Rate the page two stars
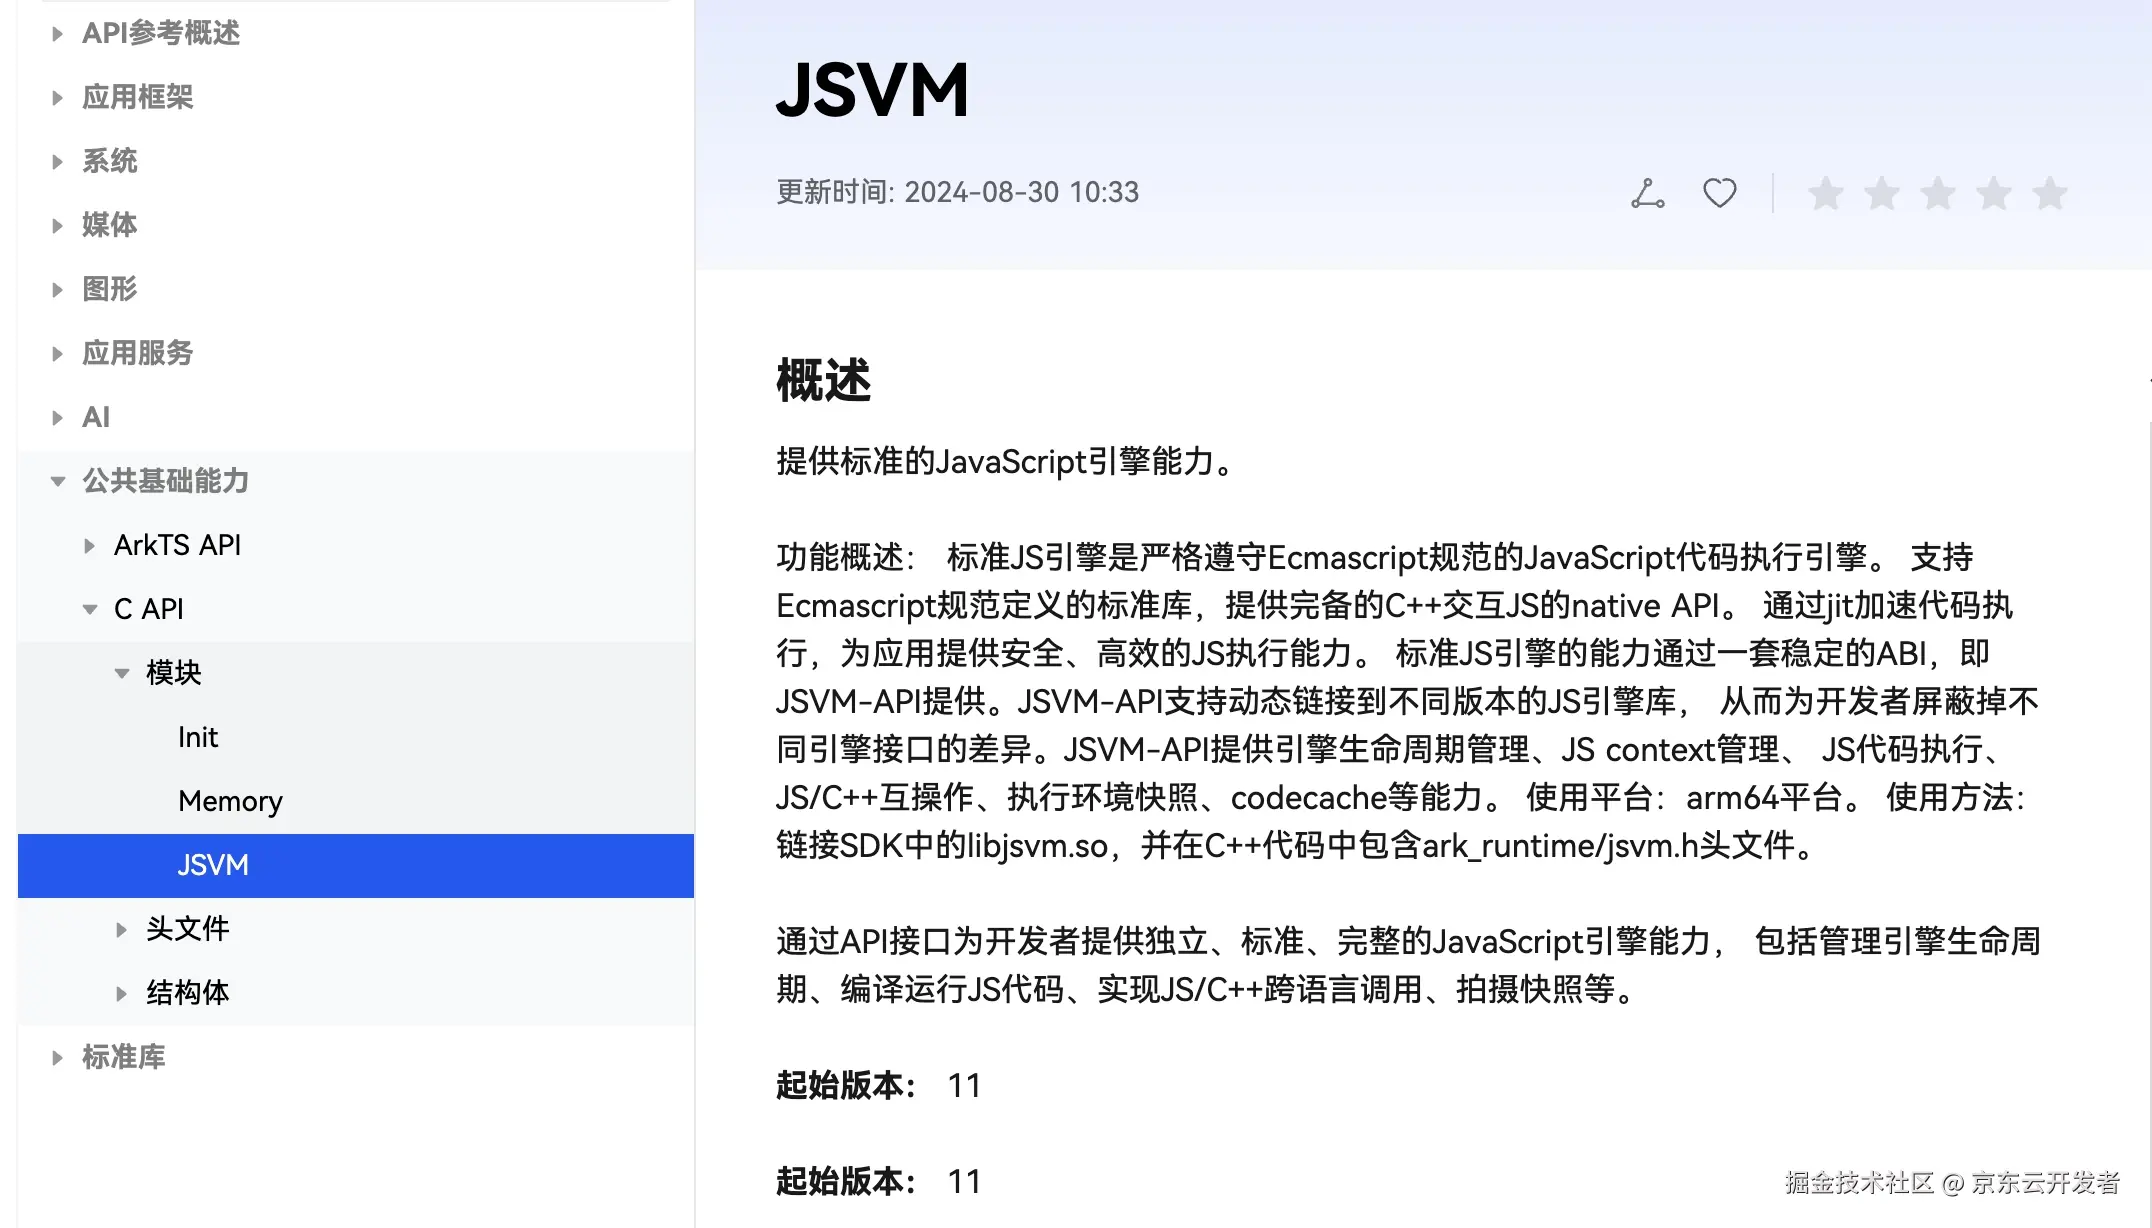The height and width of the screenshot is (1228, 2152). (x=1881, y=193)
